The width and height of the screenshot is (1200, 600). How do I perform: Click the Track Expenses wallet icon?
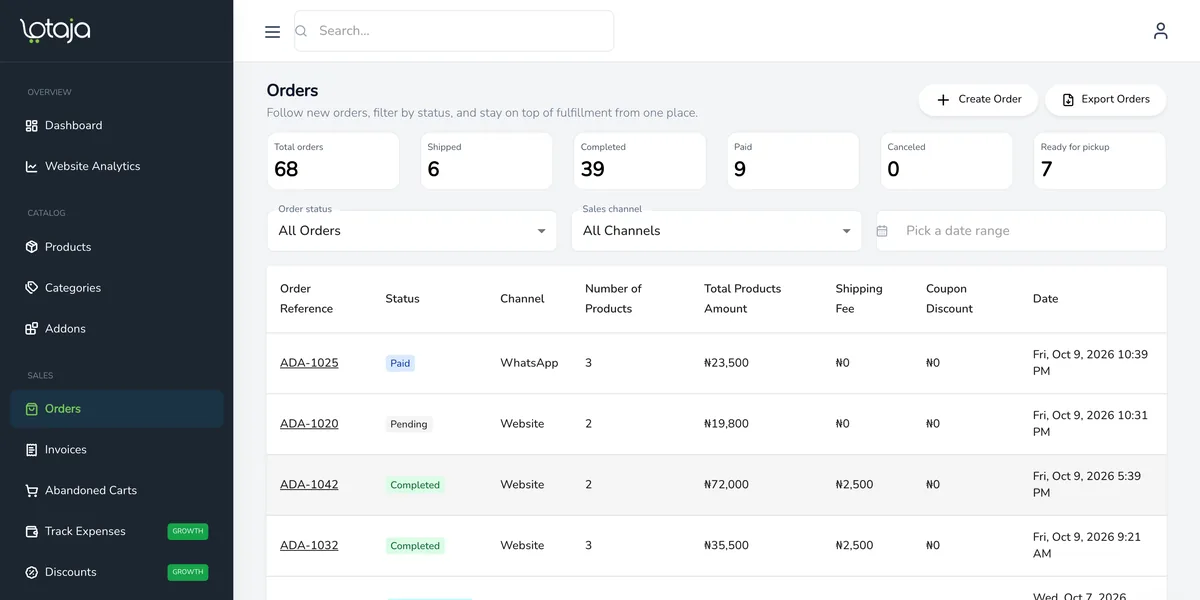[32, 532]
